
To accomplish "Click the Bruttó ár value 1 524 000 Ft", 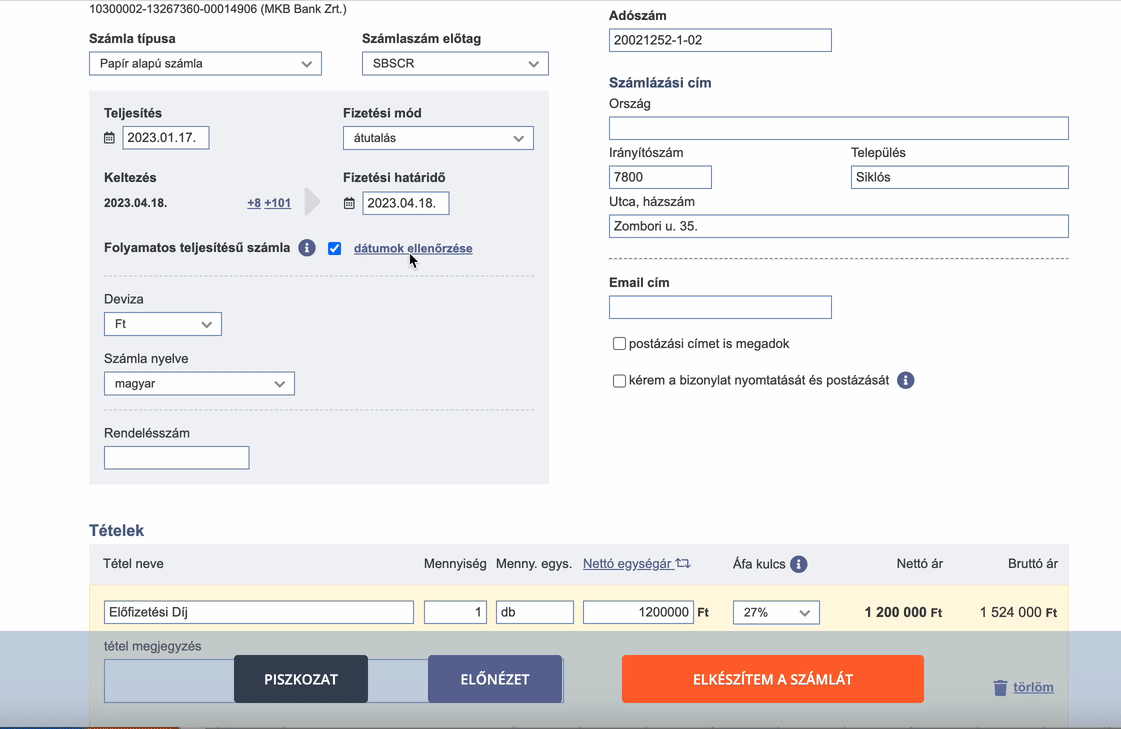I will pos(1018,613).
